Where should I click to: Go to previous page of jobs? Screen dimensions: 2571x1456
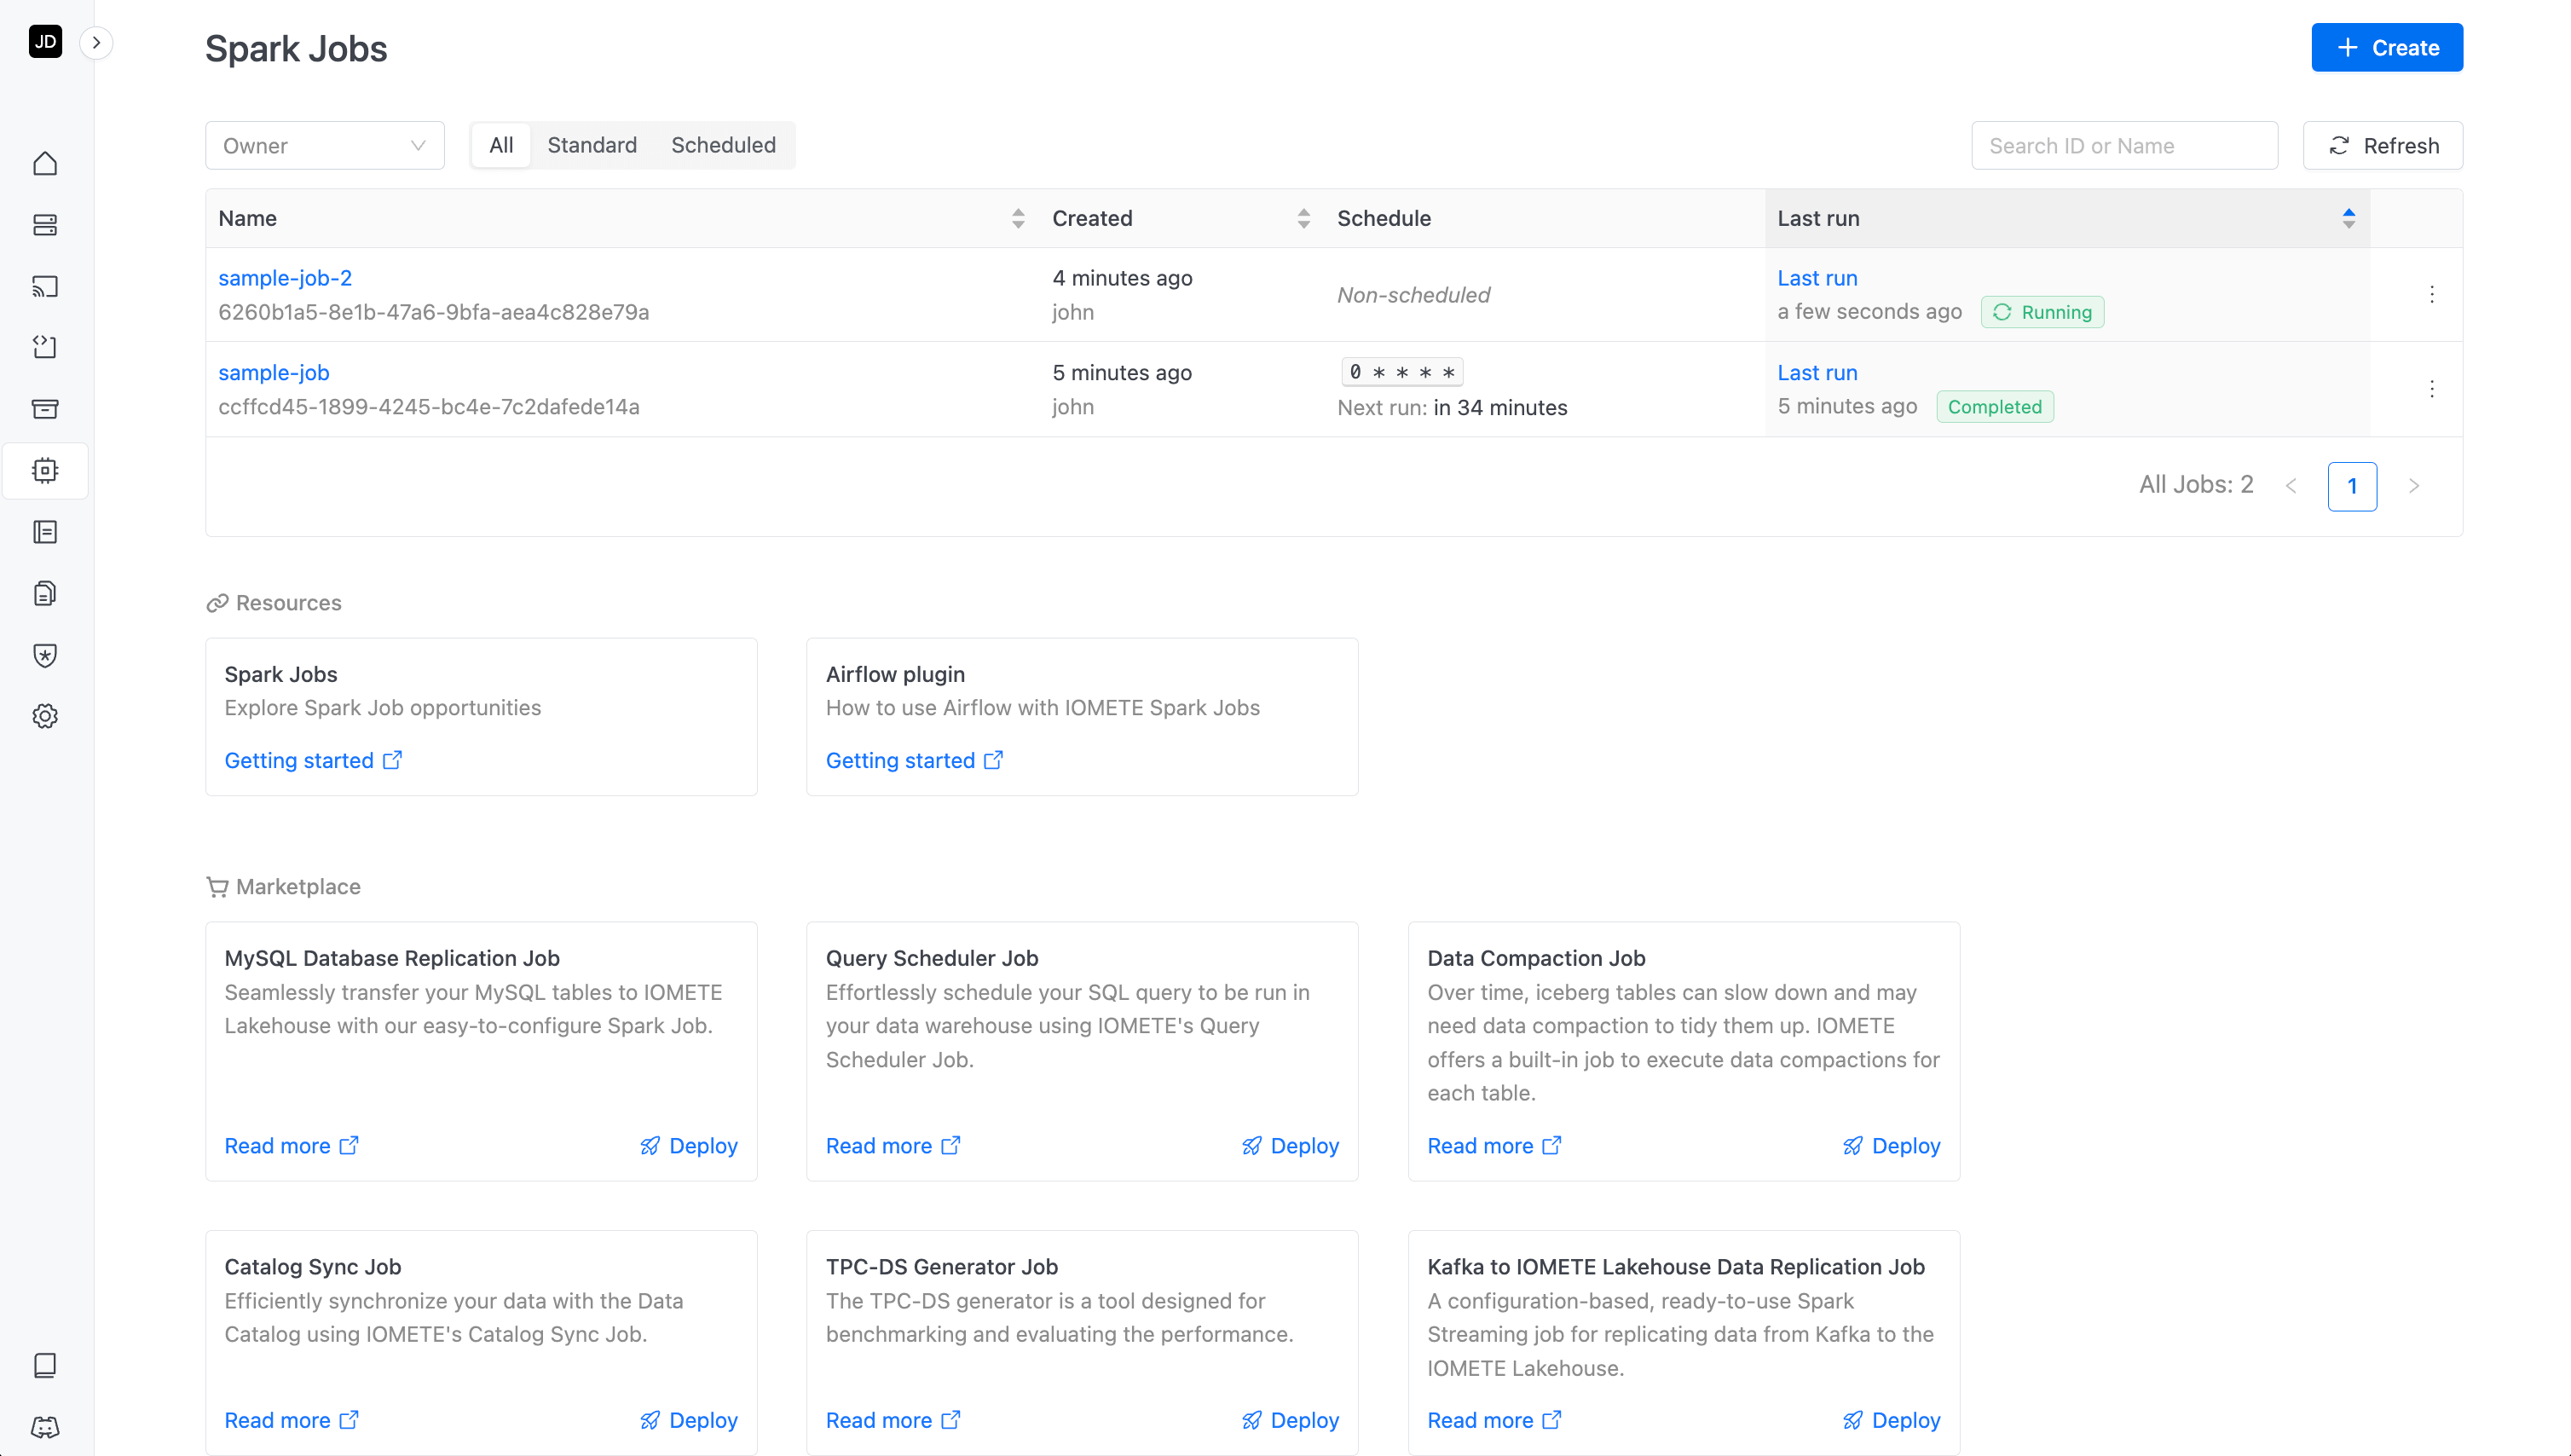(2291, 486)
